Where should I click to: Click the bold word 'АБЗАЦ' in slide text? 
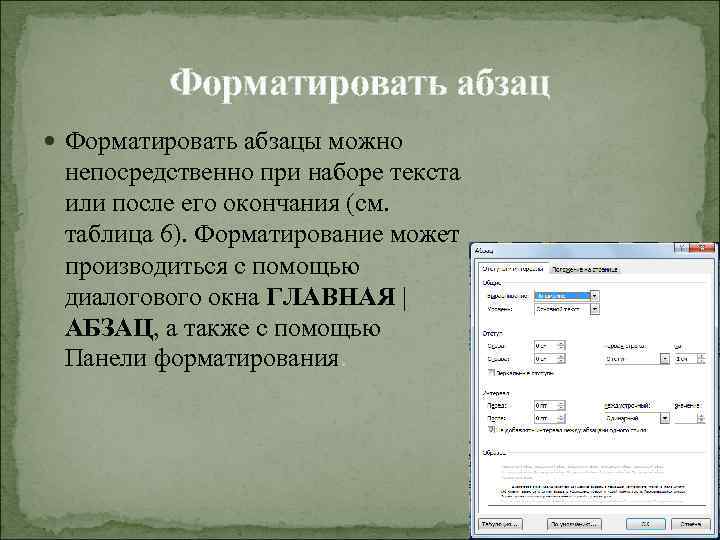pyautogui.click(x=109, y=329)
